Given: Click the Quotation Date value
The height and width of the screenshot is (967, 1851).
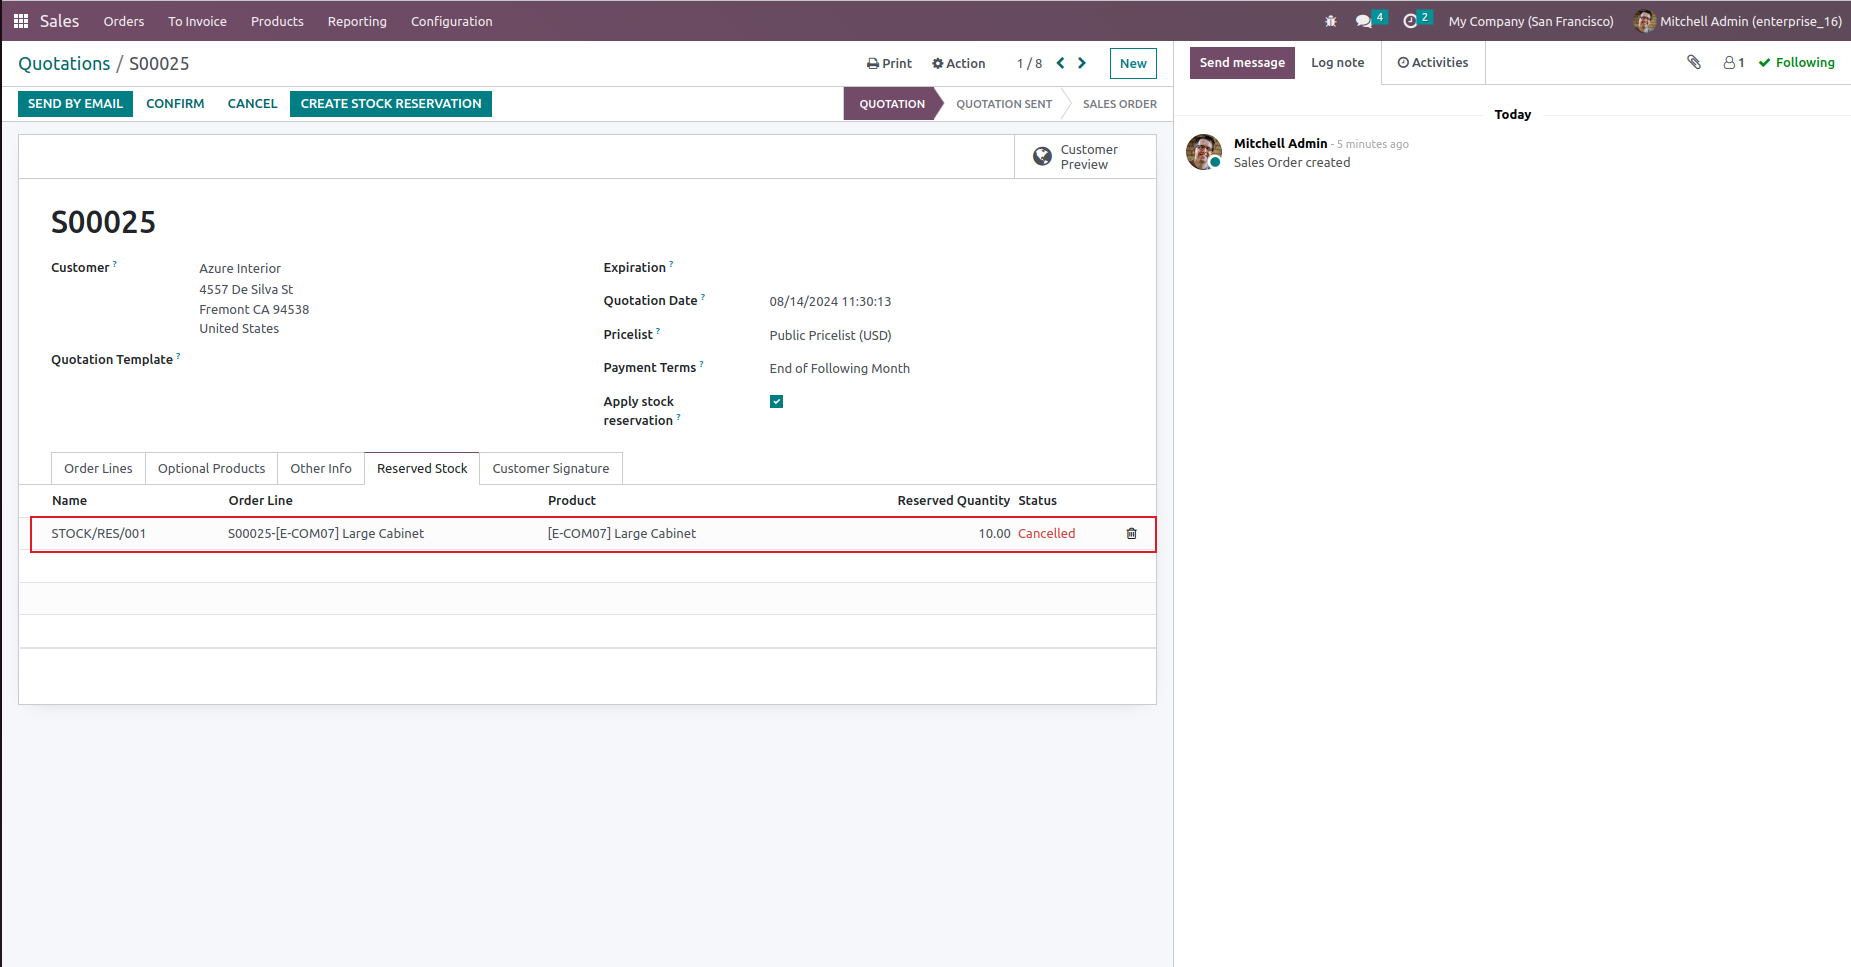Looking at the screenshot, I should pos(830,301).
